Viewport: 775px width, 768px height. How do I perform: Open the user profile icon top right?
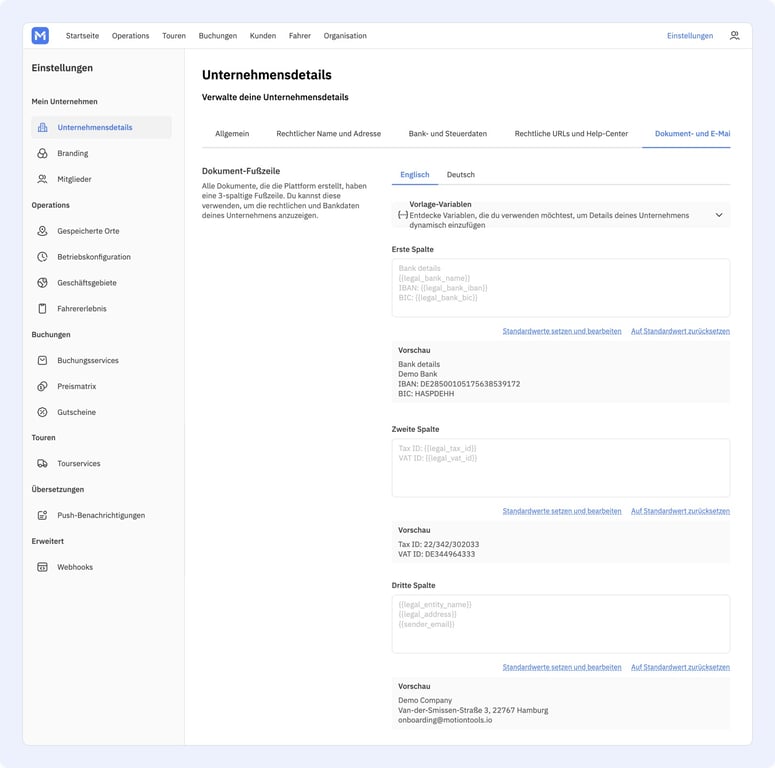click(734, 36)
